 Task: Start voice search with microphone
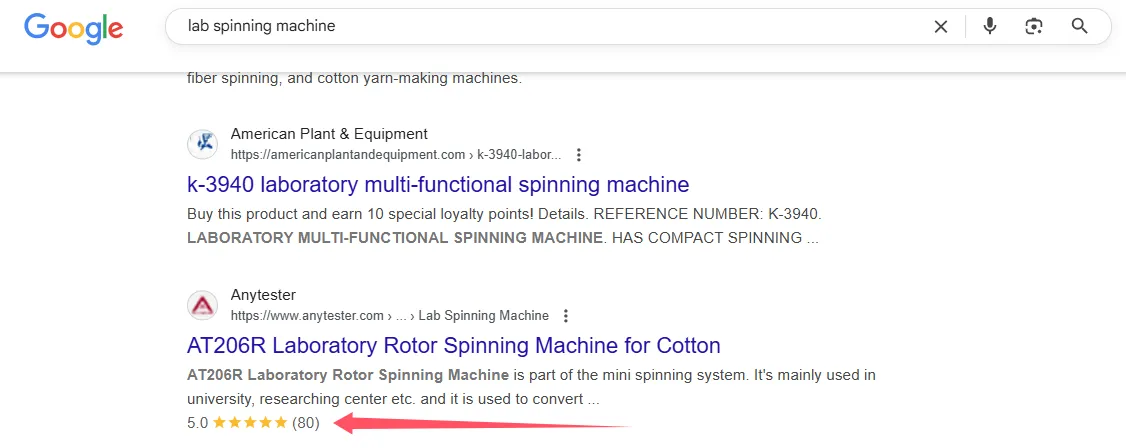click(990, 27)
